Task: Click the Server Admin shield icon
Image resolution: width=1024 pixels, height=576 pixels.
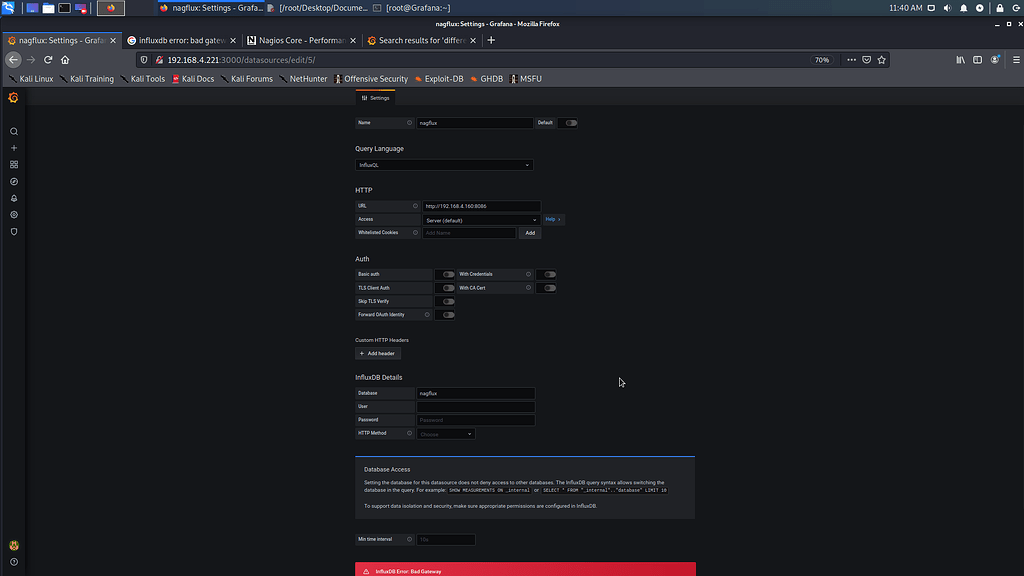Action: point(13,232)
